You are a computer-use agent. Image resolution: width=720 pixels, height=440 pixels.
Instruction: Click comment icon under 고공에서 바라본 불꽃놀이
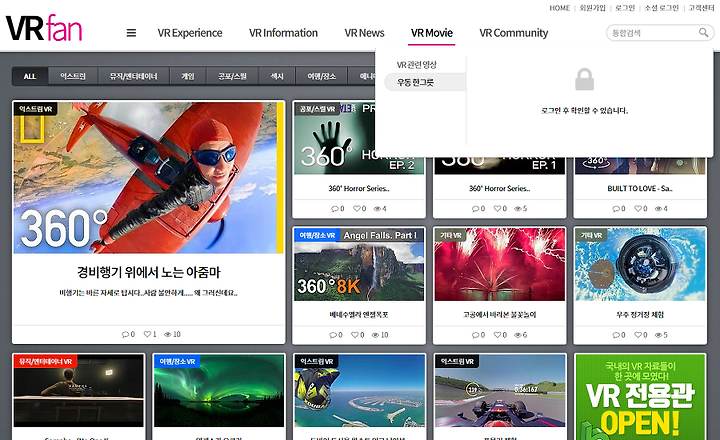pos(476,335)
